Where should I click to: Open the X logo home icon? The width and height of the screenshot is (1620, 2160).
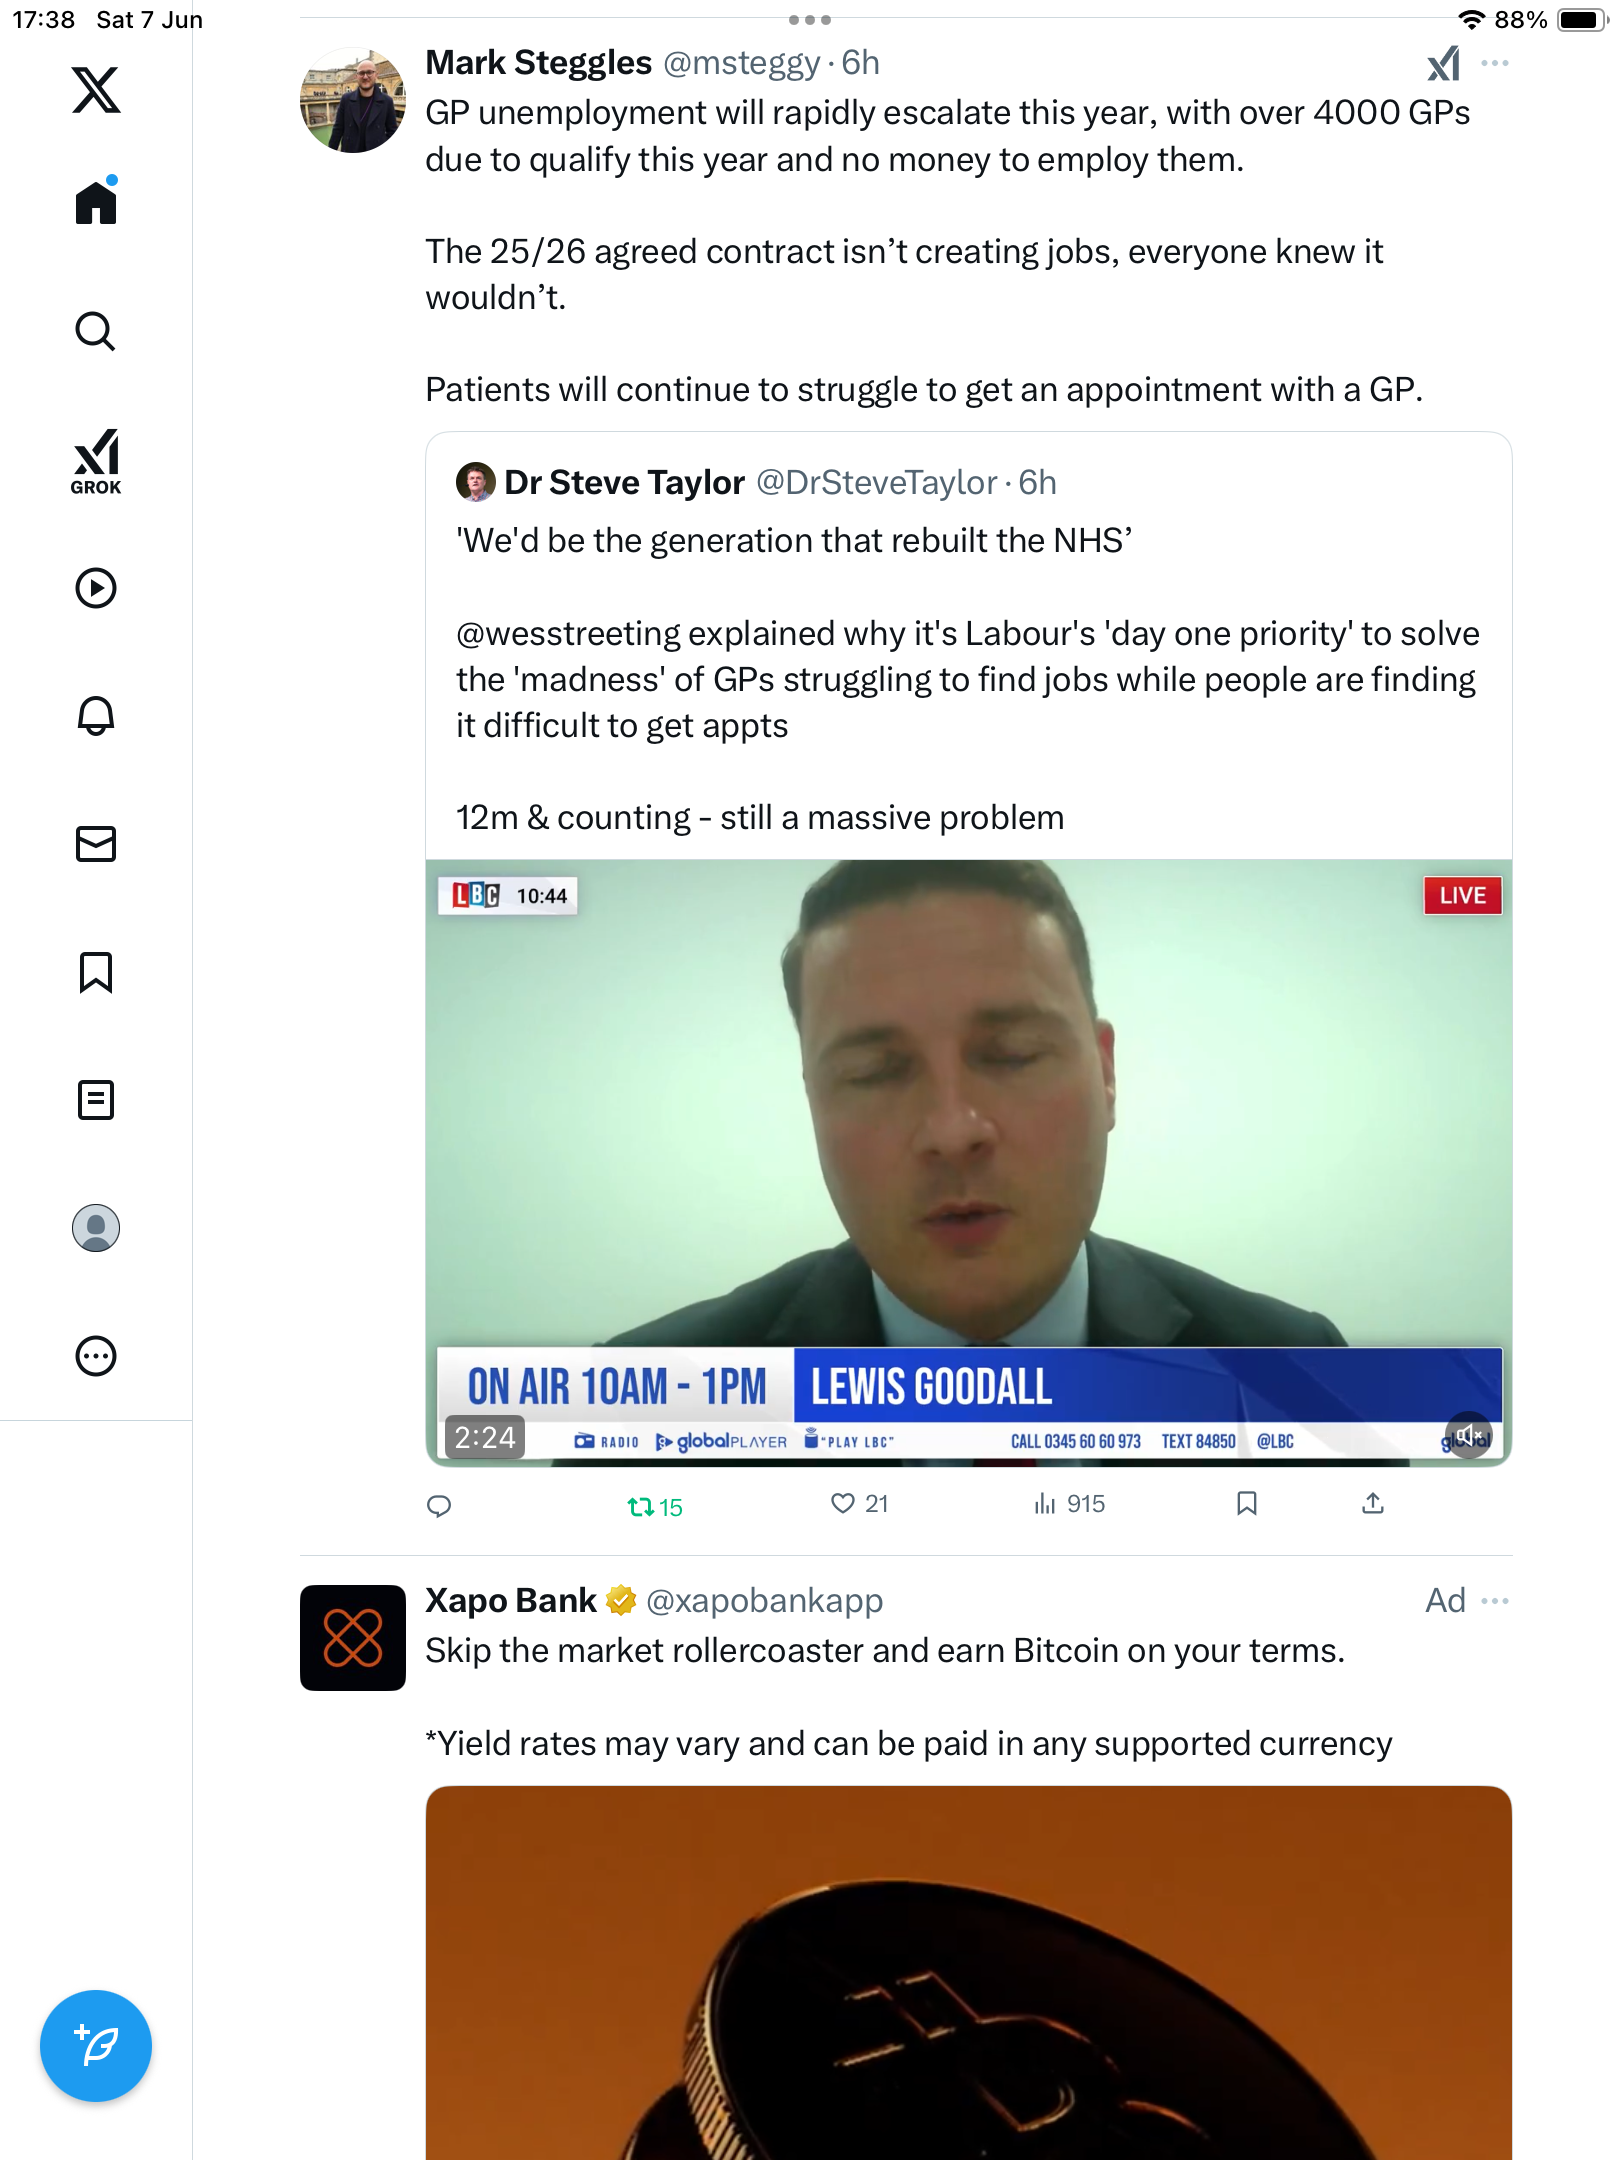tap(96, 90)
